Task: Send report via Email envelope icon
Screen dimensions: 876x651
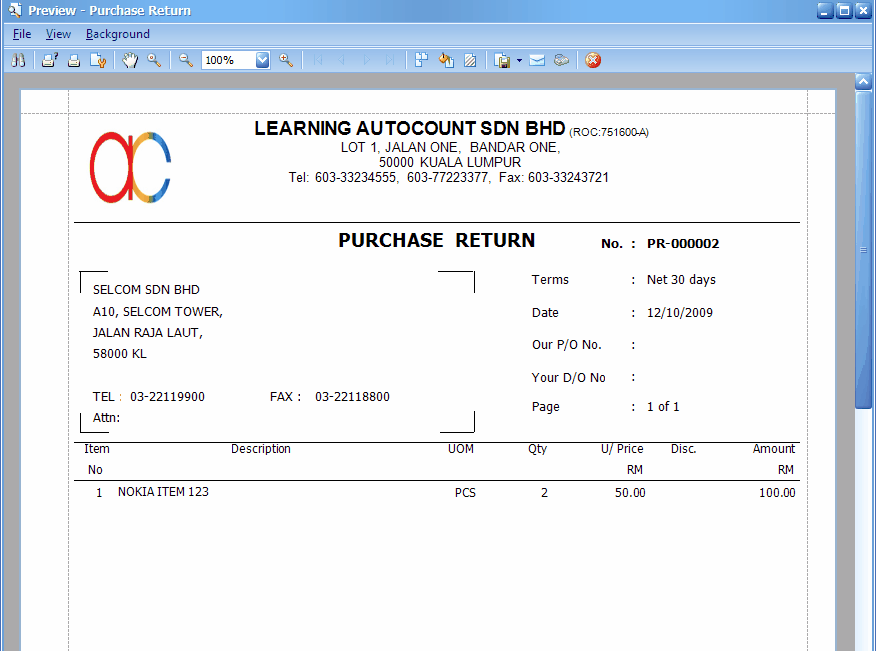Action: pyautogui.click(x=536, y=60)
